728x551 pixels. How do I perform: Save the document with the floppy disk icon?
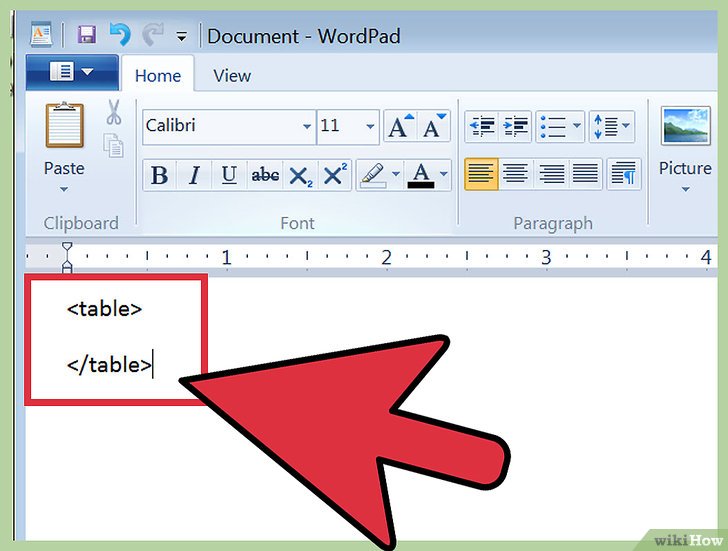coord(86,35)
